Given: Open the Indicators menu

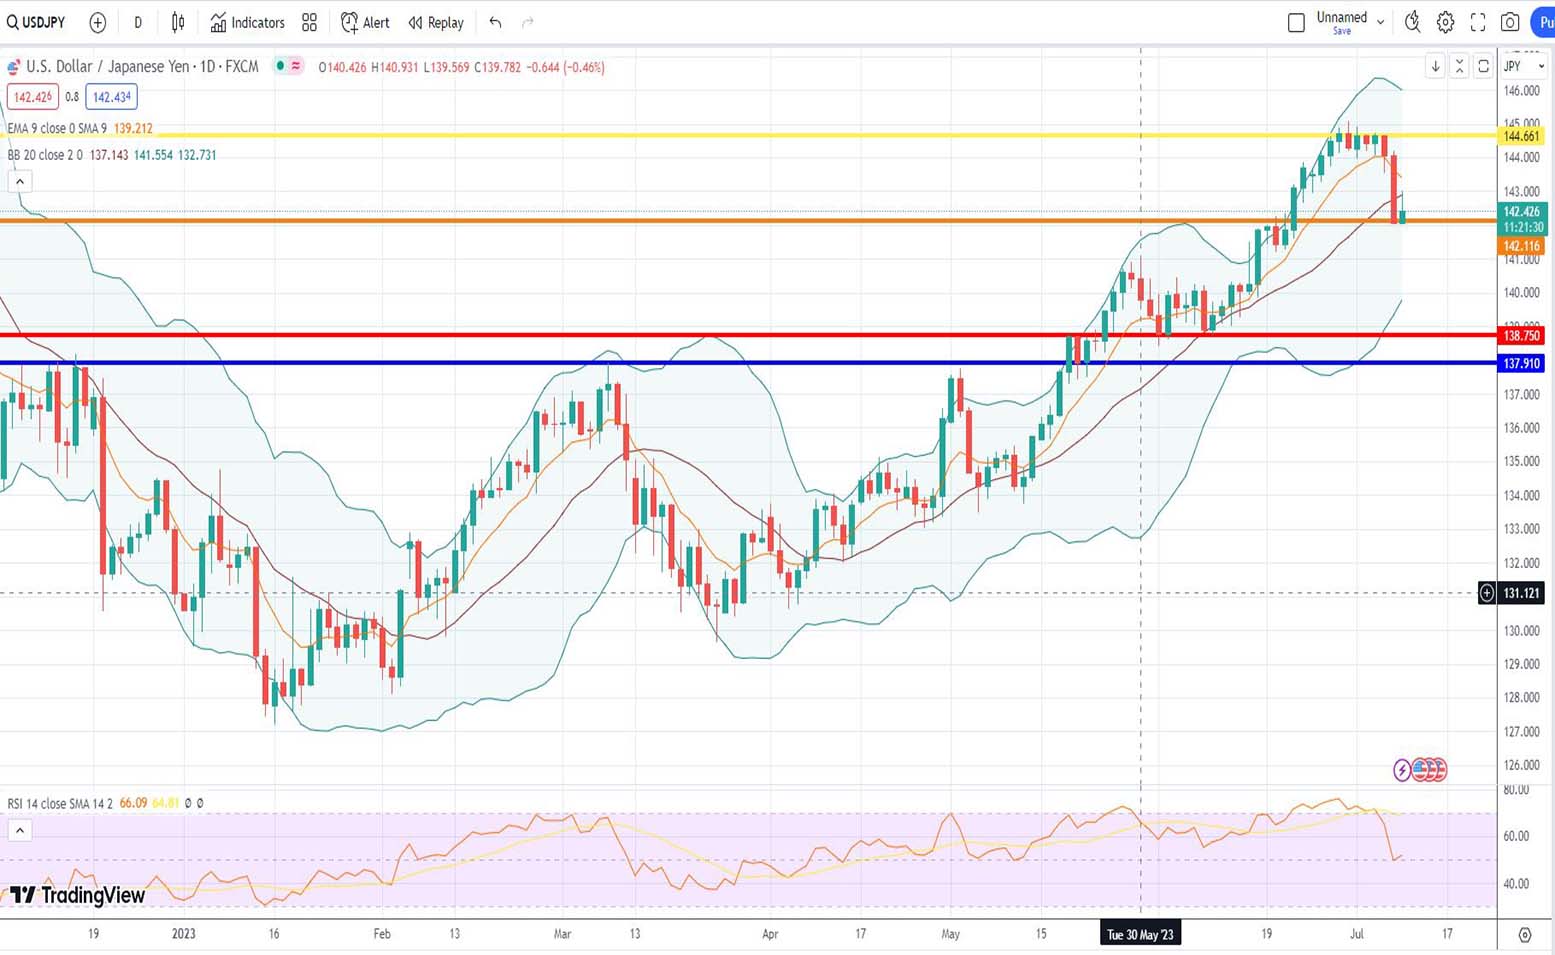Looking at the screenshot, I should click(x=247, y=22).
